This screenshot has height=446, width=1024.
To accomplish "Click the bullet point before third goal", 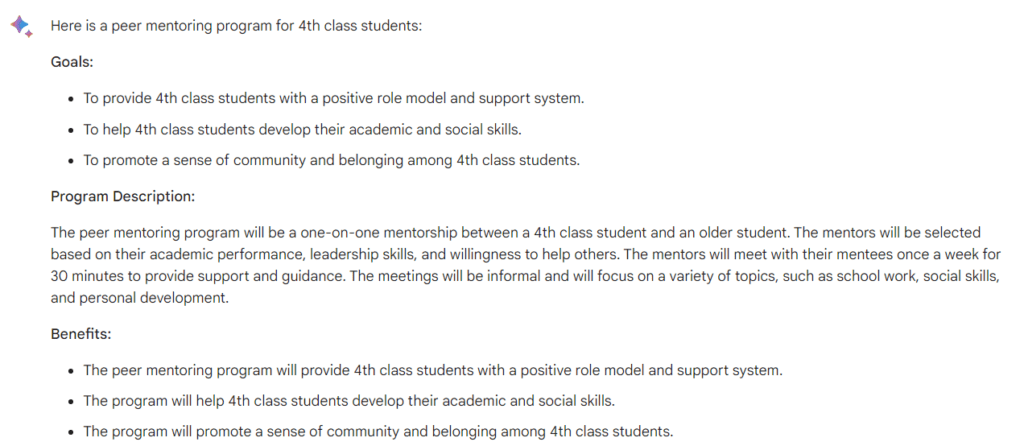I will coord(70,161).
